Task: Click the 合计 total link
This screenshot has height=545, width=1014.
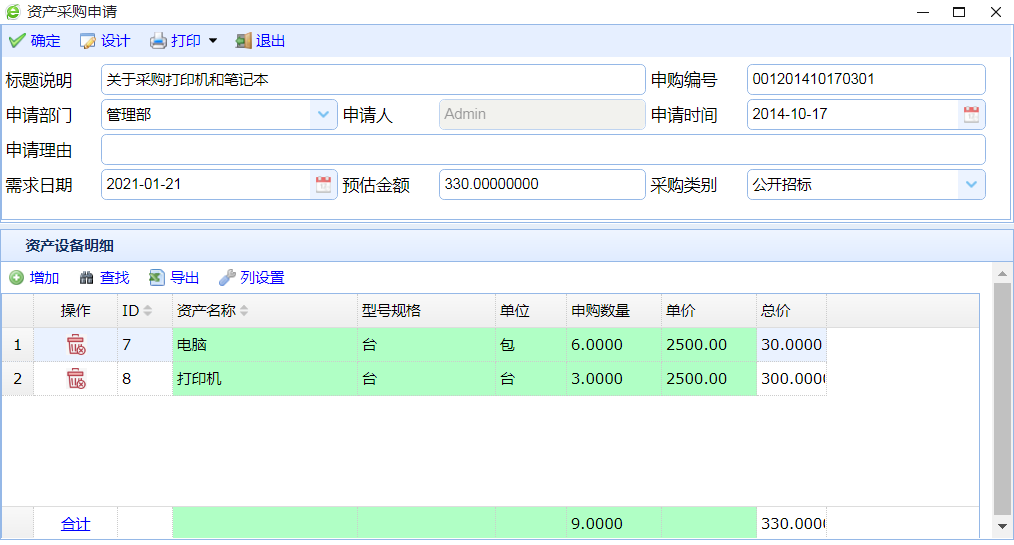Action: coord(75,524)
